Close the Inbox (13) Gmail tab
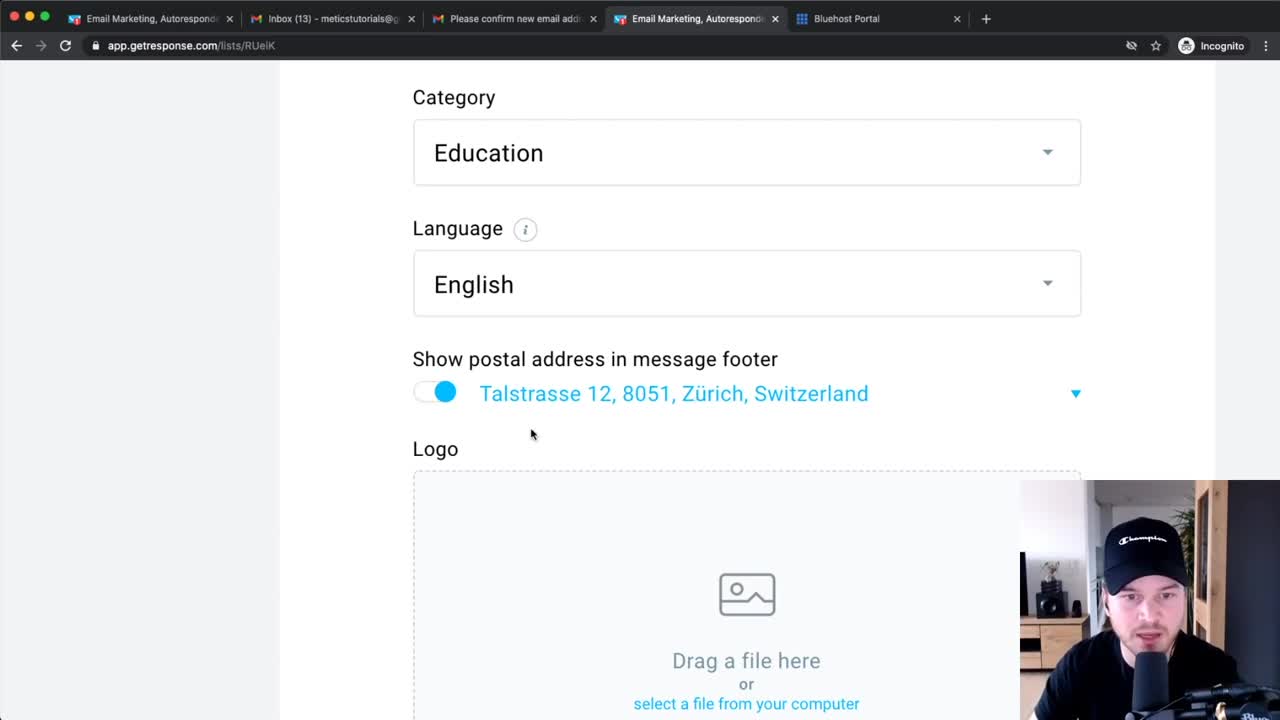This screenshot has height=720, width=1280. pos(411,19)
